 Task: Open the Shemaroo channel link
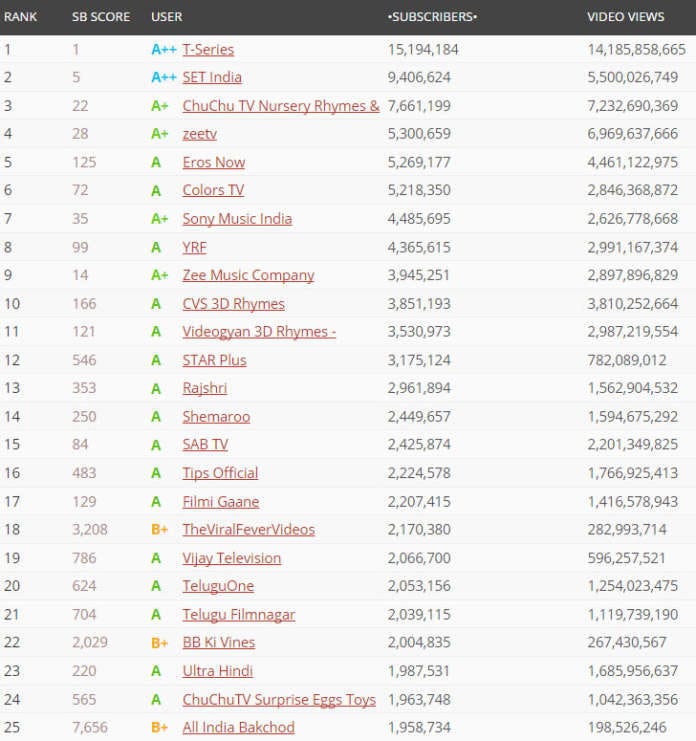pyautogui.click(x=216, y=416)
